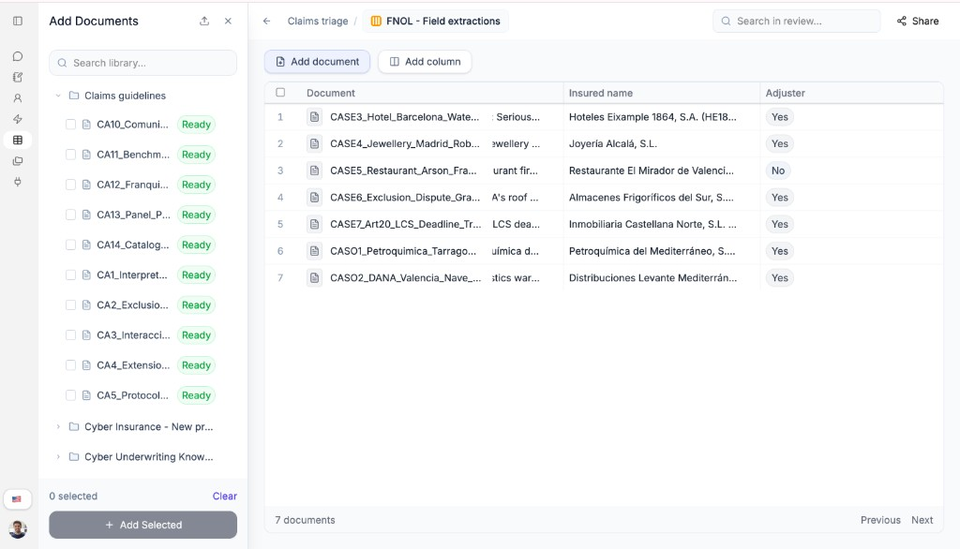The image size is (960, 549).
Task: Click file icon of CASE5_Restaurant_Arson row
Action: 314,171
